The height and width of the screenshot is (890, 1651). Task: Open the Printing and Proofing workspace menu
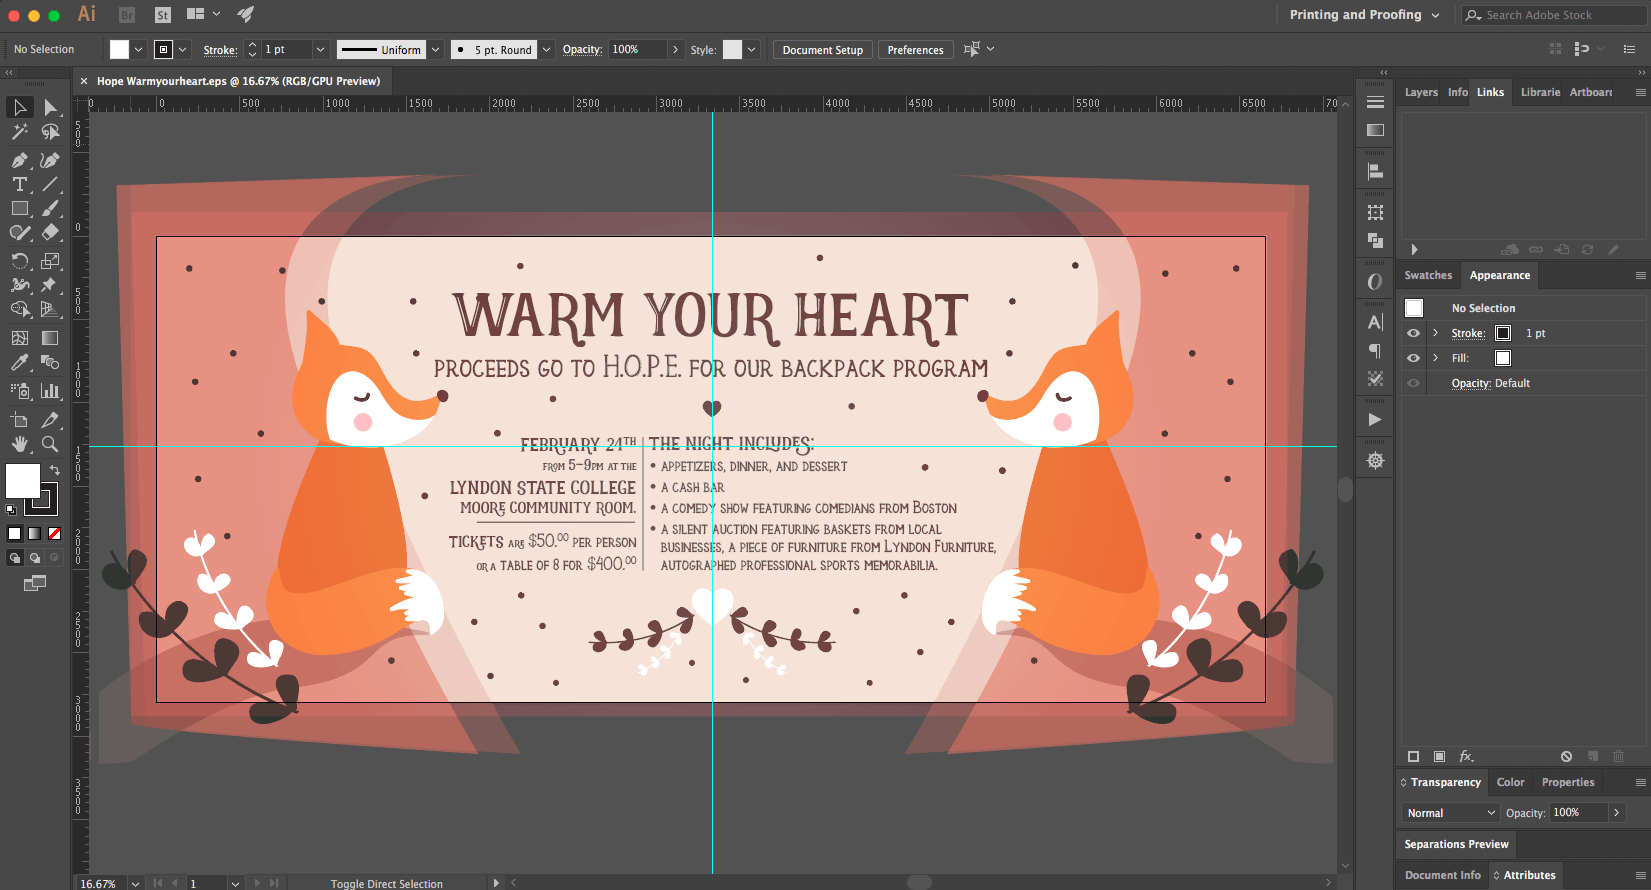1364,15
